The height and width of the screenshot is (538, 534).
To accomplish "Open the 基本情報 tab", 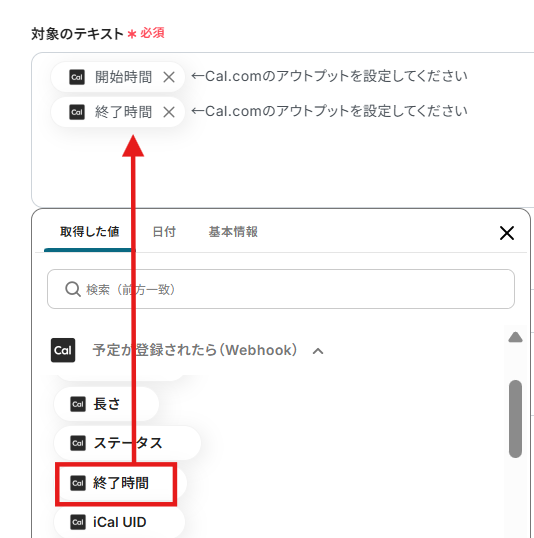I will [x=233, y=232].
